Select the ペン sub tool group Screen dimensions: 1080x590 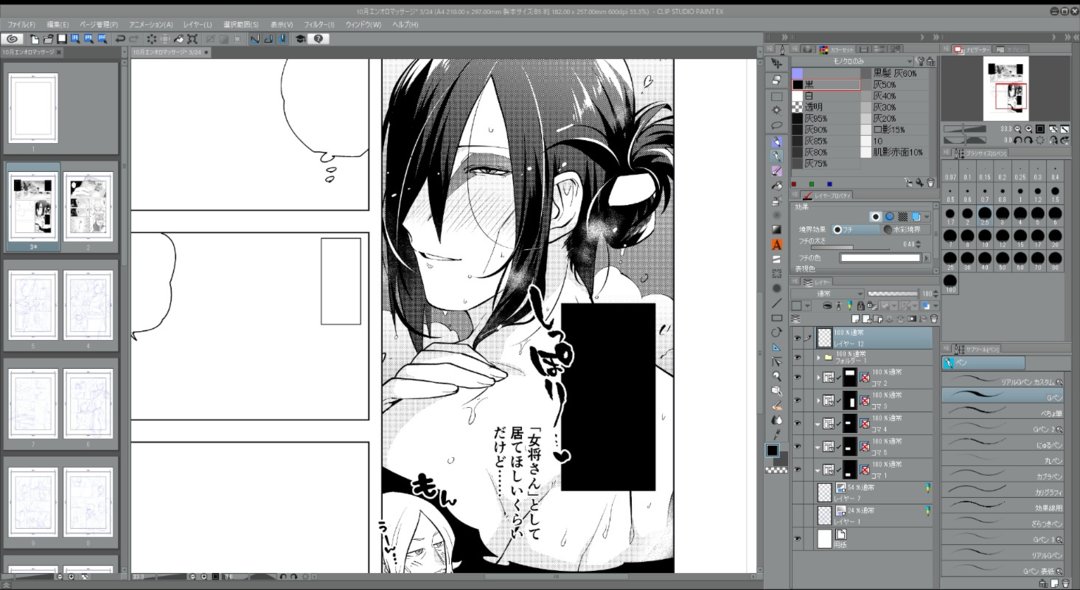983,363
